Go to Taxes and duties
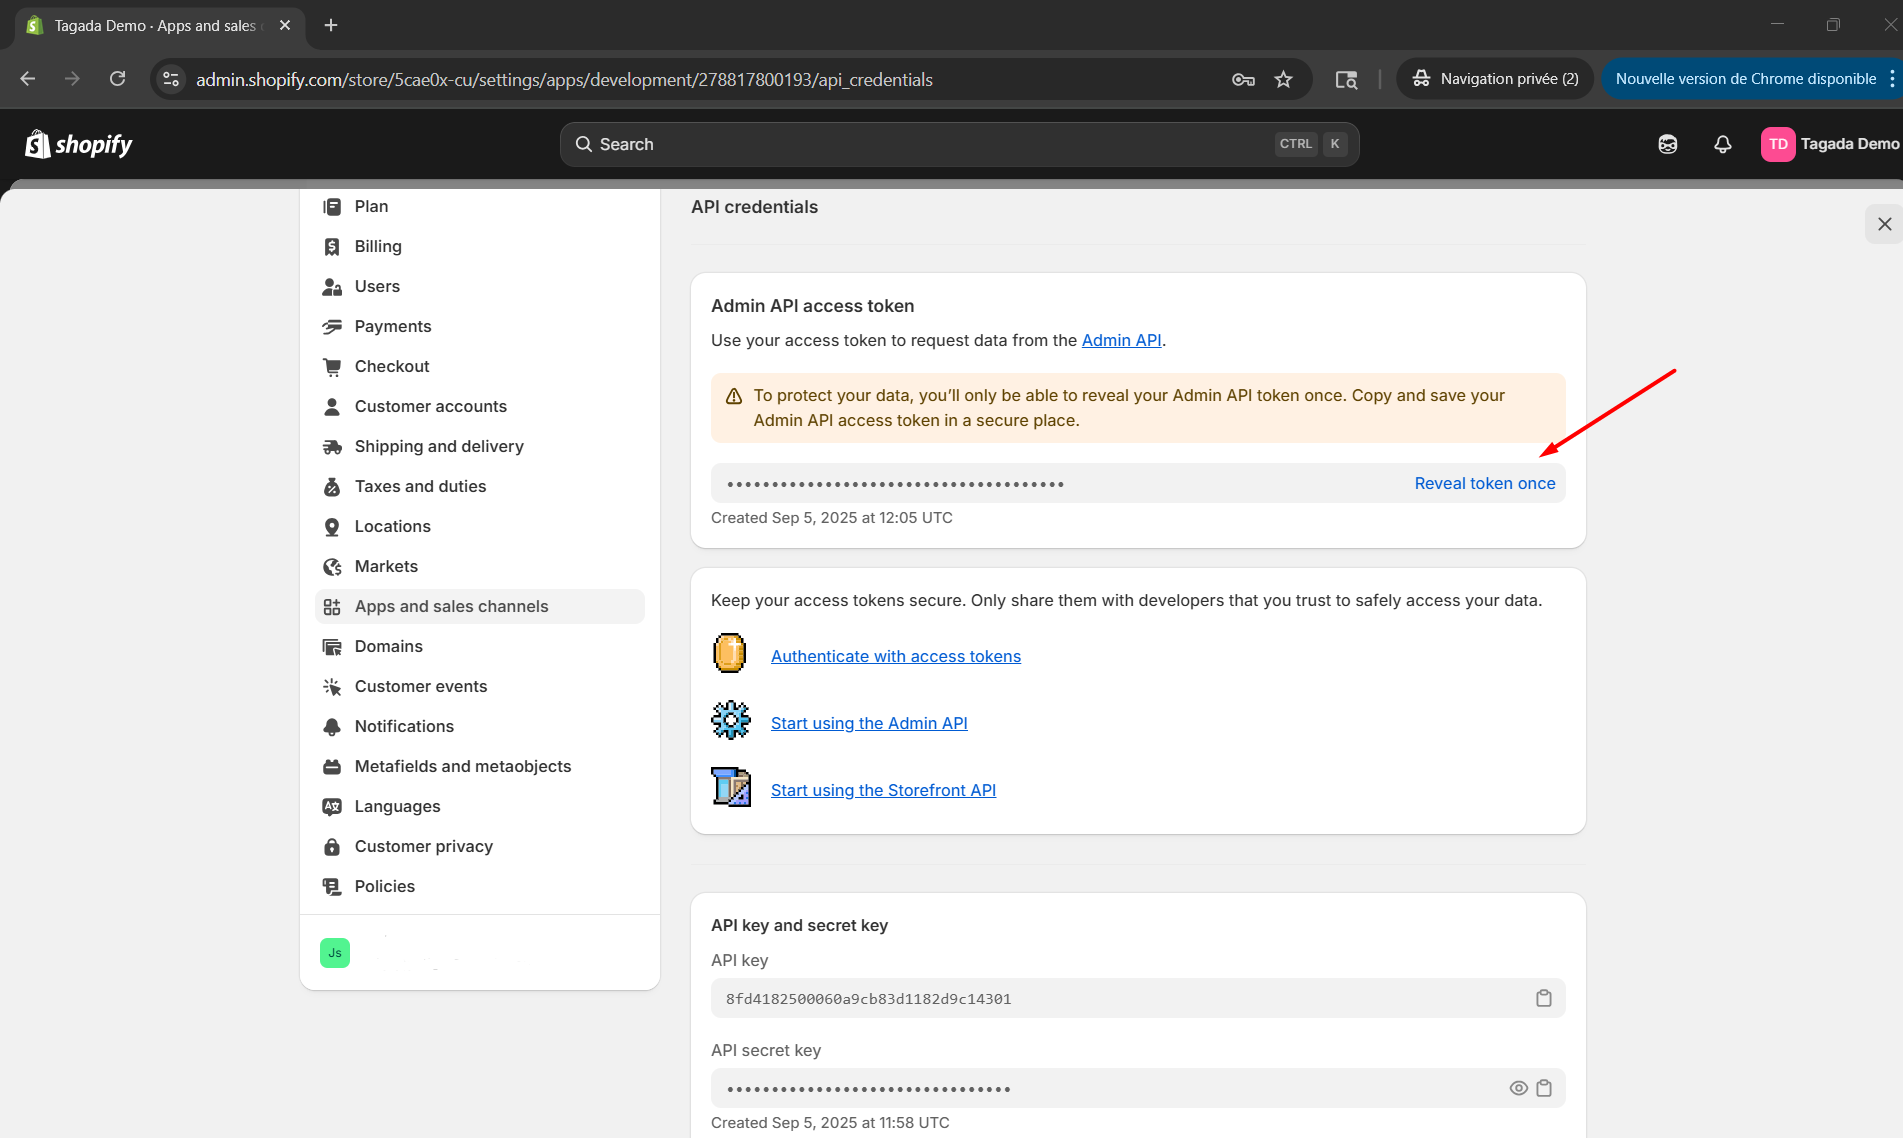The width and height of the screenshot is (1903, 1138). 480,486
